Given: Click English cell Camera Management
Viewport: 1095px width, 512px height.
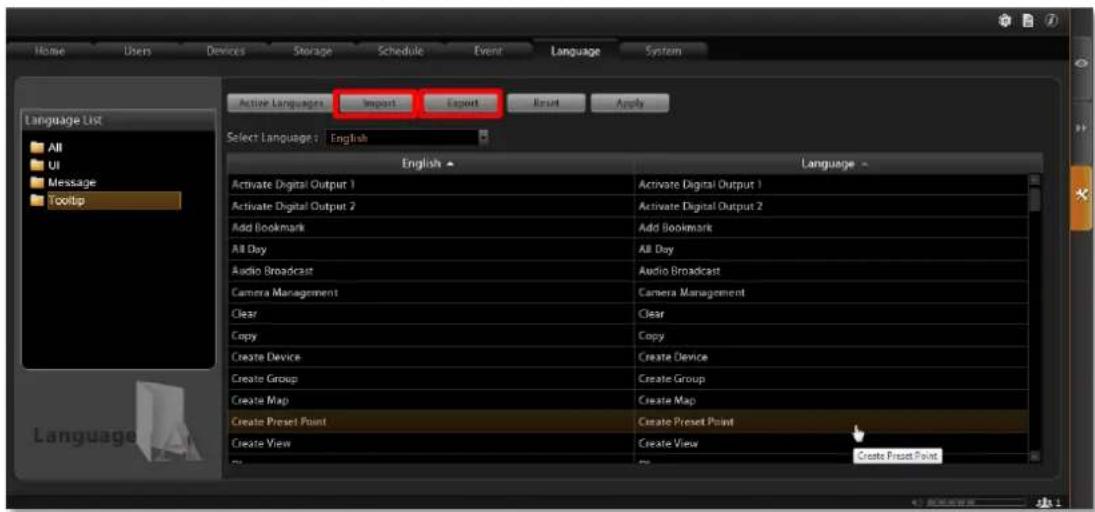Looking at the screenshot, I should point(430,293).
